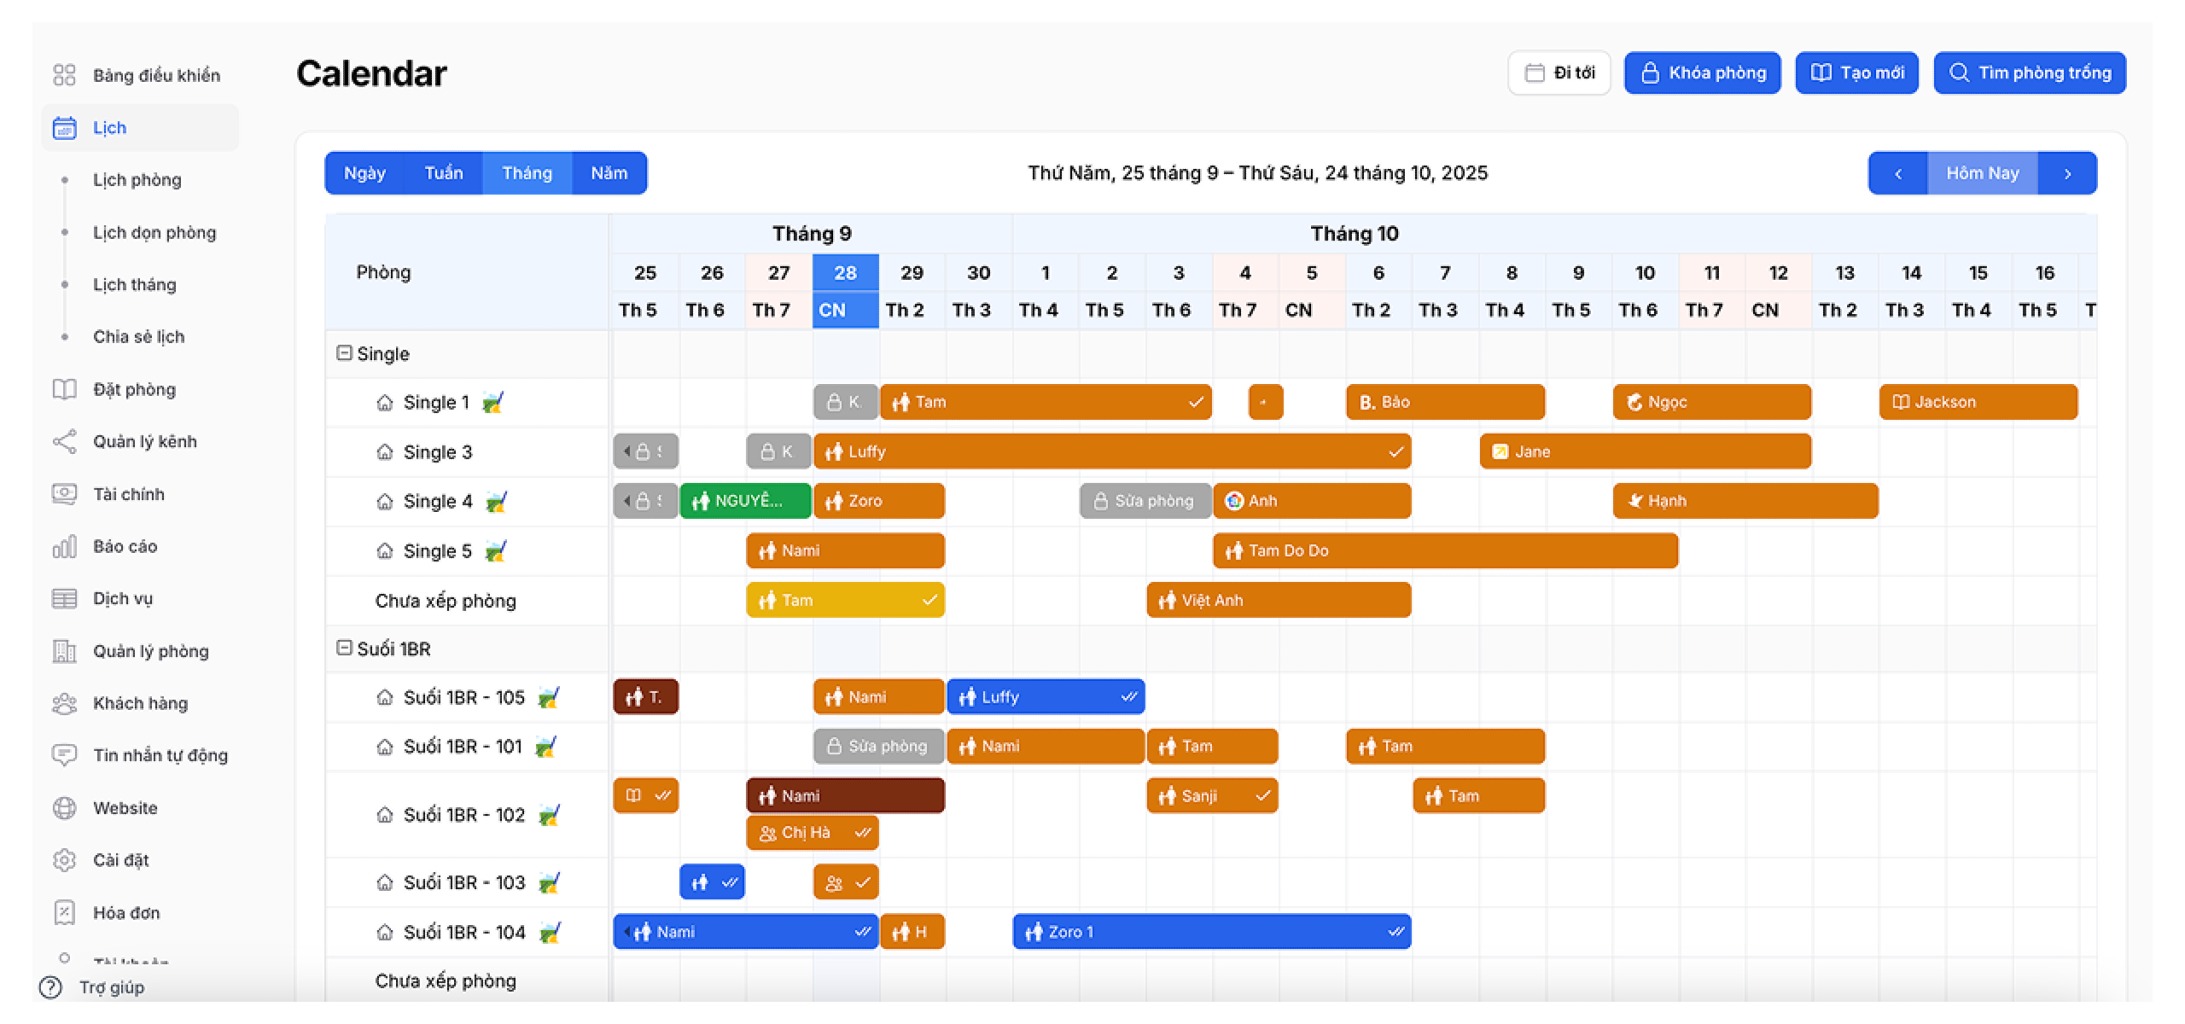Screen dimensions: 2185x1024
Task: Click the Tài chính finance icon
Action: [64, 494]
